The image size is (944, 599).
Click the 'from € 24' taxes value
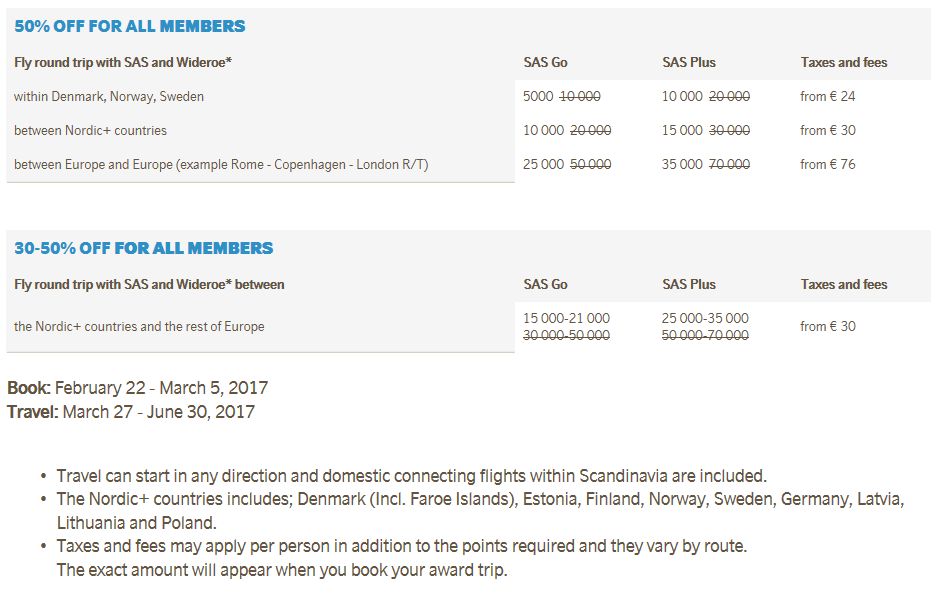pos(827,96)
